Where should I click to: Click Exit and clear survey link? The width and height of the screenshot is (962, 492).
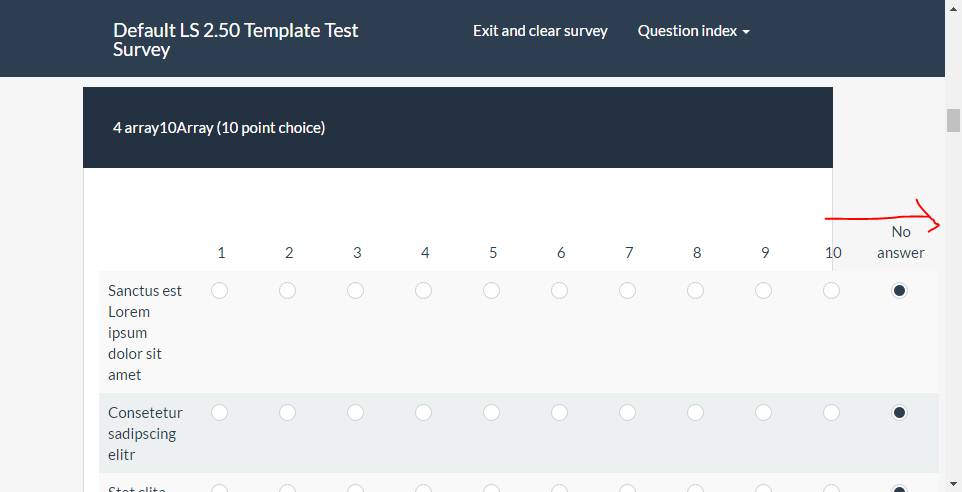[540, 31]
